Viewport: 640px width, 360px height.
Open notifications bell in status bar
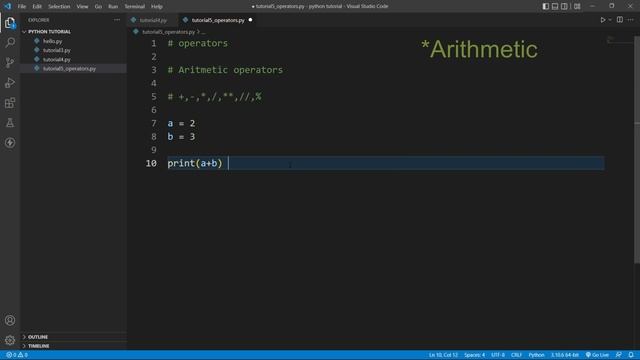(631, 355)
